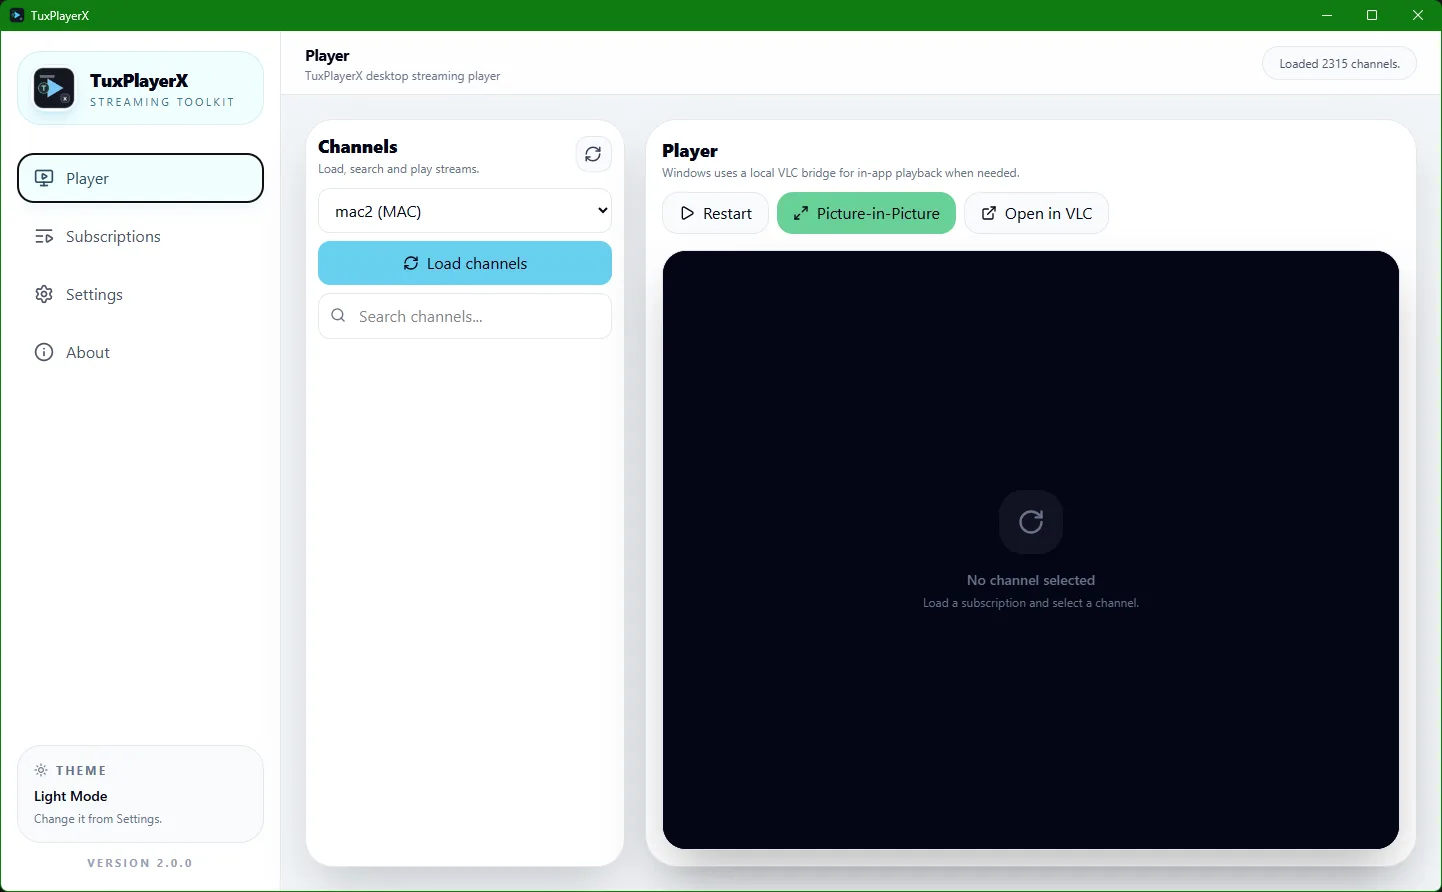The width and height of the screenshot is (1442, 892).
Task: Open the stream in VLC
Action: (1036, 213)
